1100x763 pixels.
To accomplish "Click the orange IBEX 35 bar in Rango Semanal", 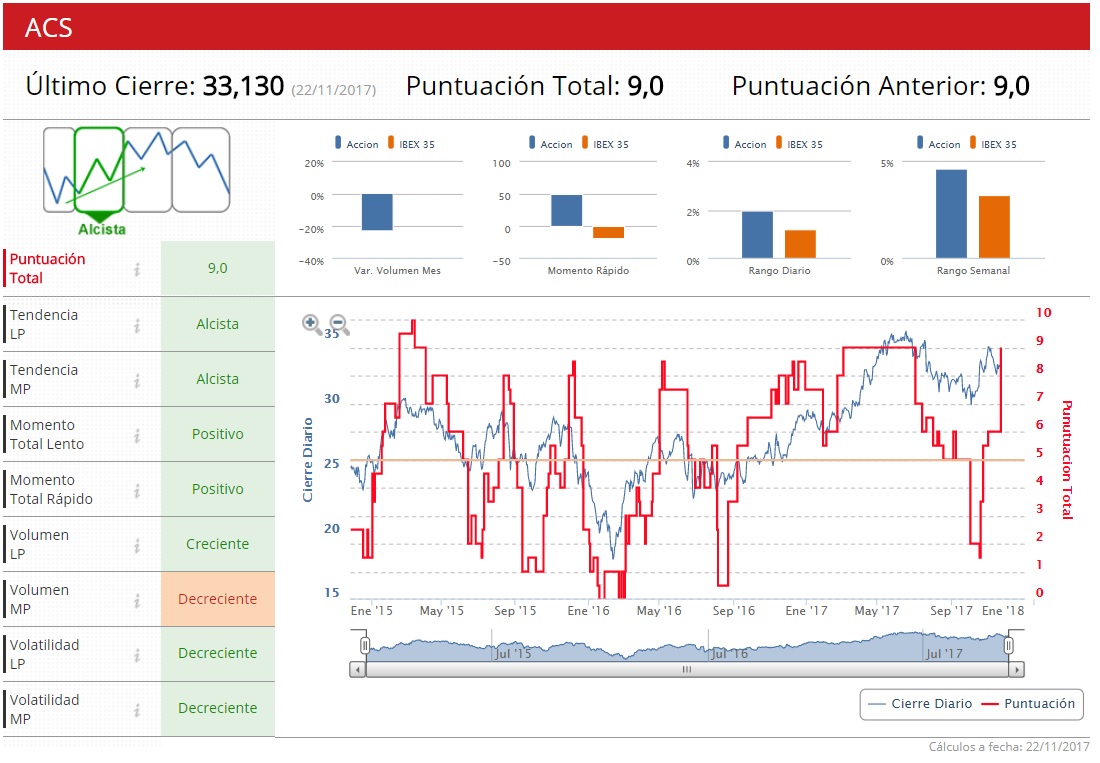I will coord(994,227).
